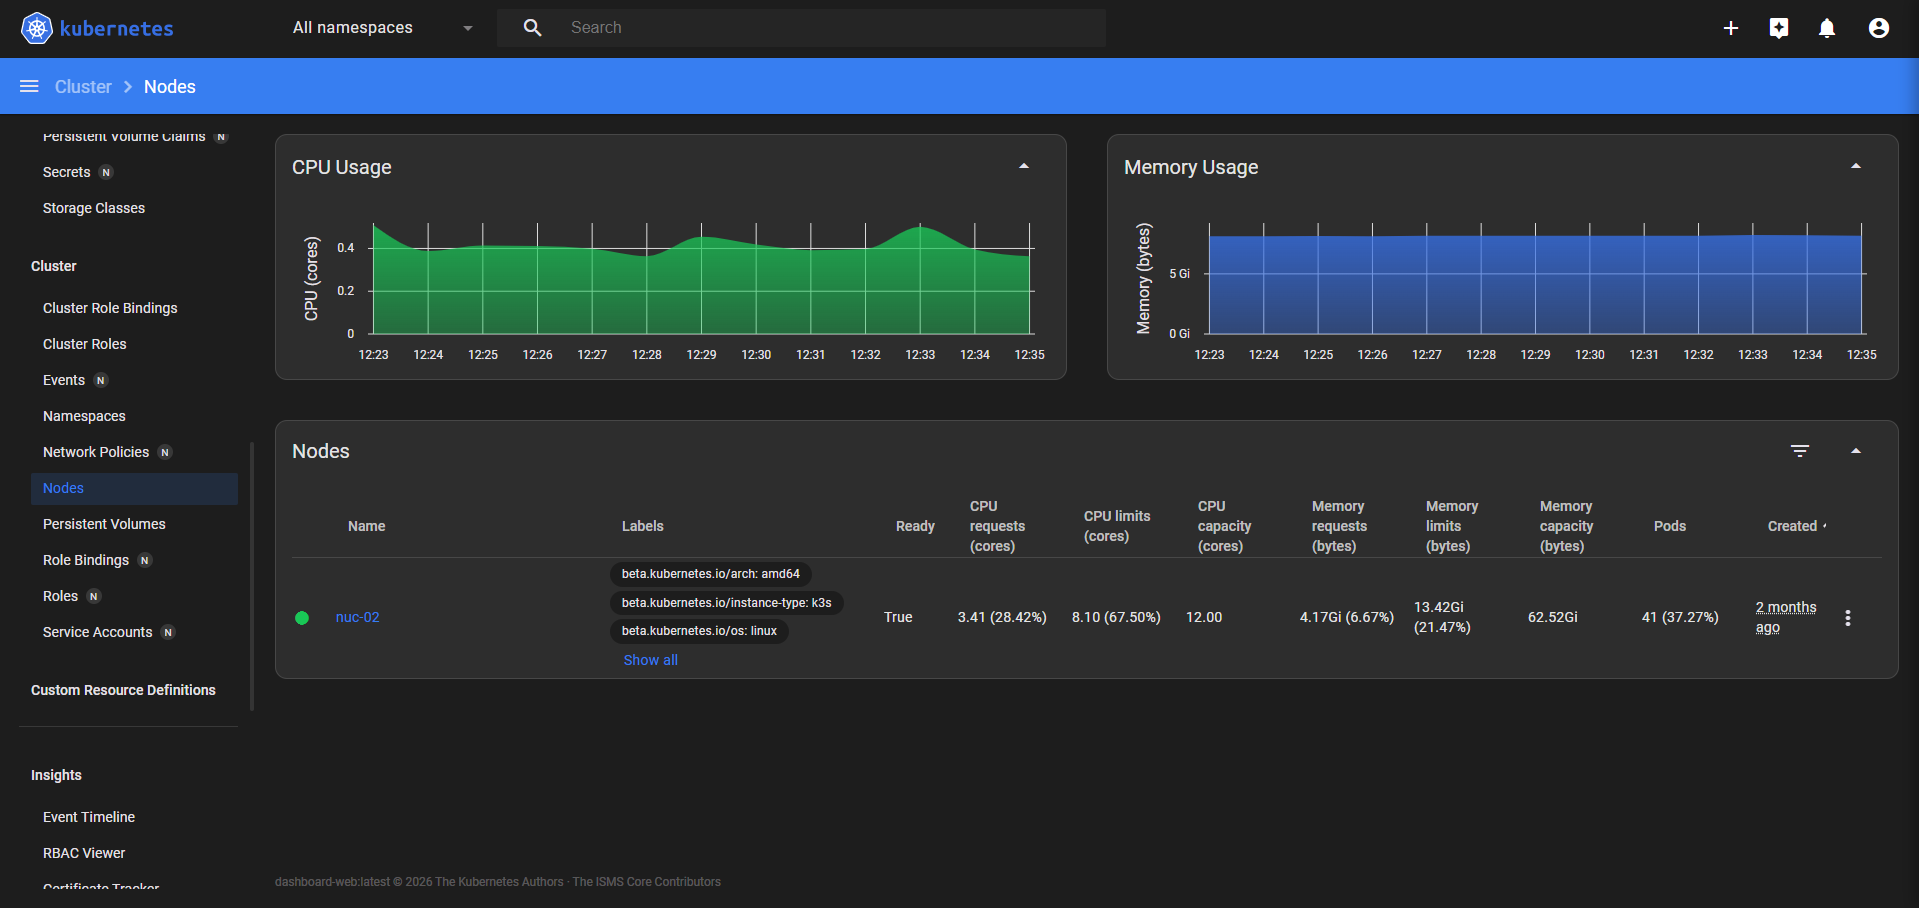Select Namespaces in the sidebar
Screen dimensions: 1919x908
click(x=84, y=416)
